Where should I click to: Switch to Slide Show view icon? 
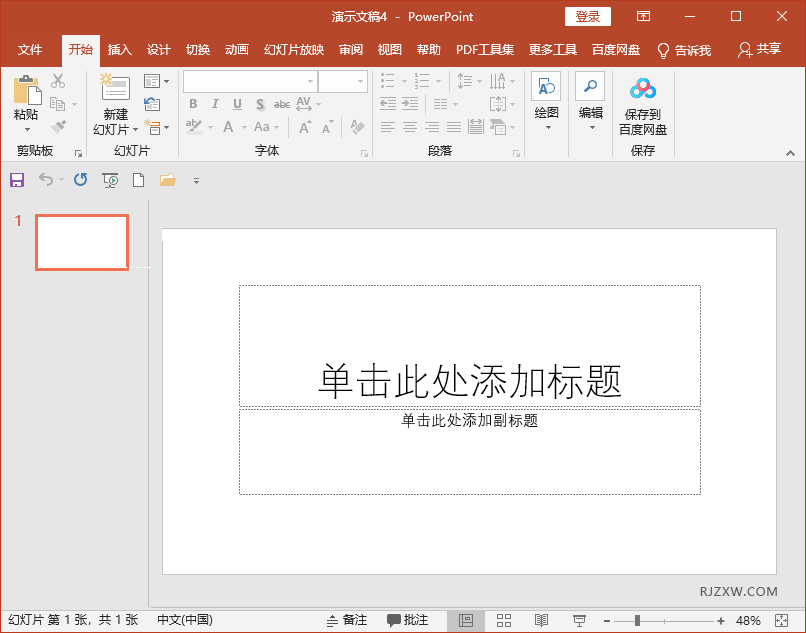(x=578, y=620)
